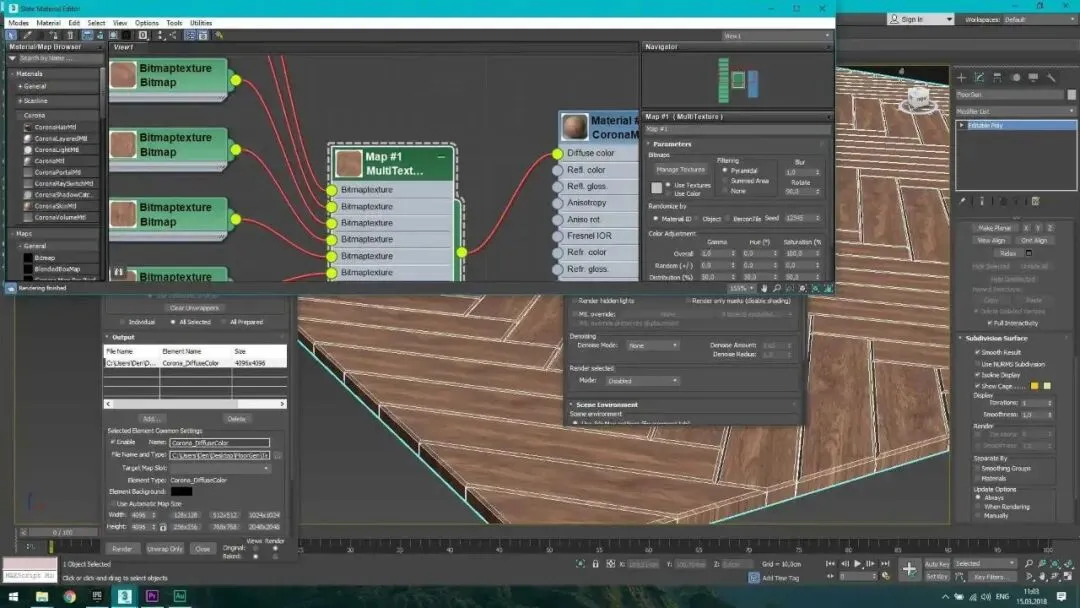This screenshot has width=1080, height=608.
Task: Select Summed Area filtering option
Action: [x=725, y=180]
